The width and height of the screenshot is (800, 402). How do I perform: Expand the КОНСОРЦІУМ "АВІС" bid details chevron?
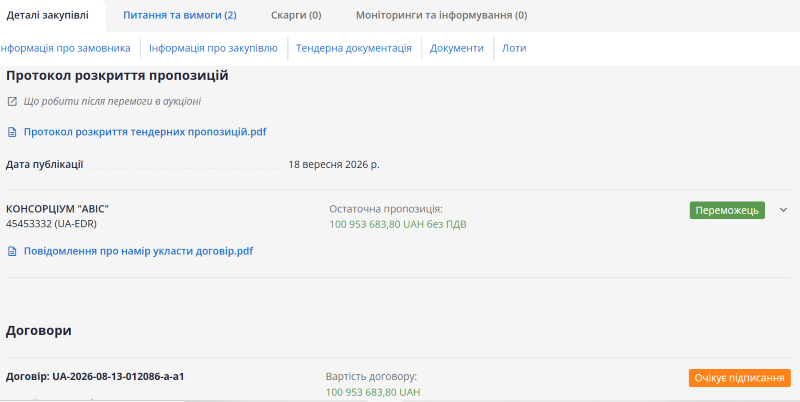(784, 210)
